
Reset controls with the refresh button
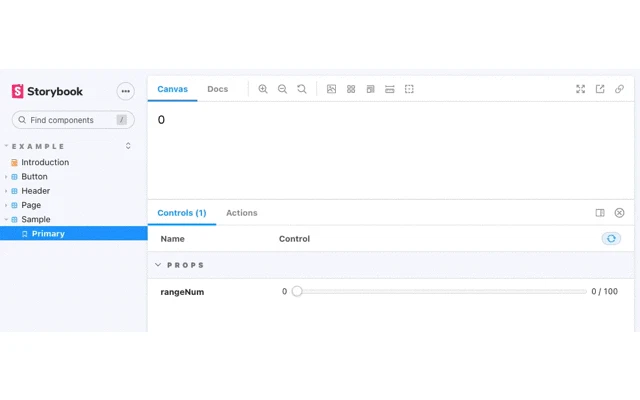(611, 238)
